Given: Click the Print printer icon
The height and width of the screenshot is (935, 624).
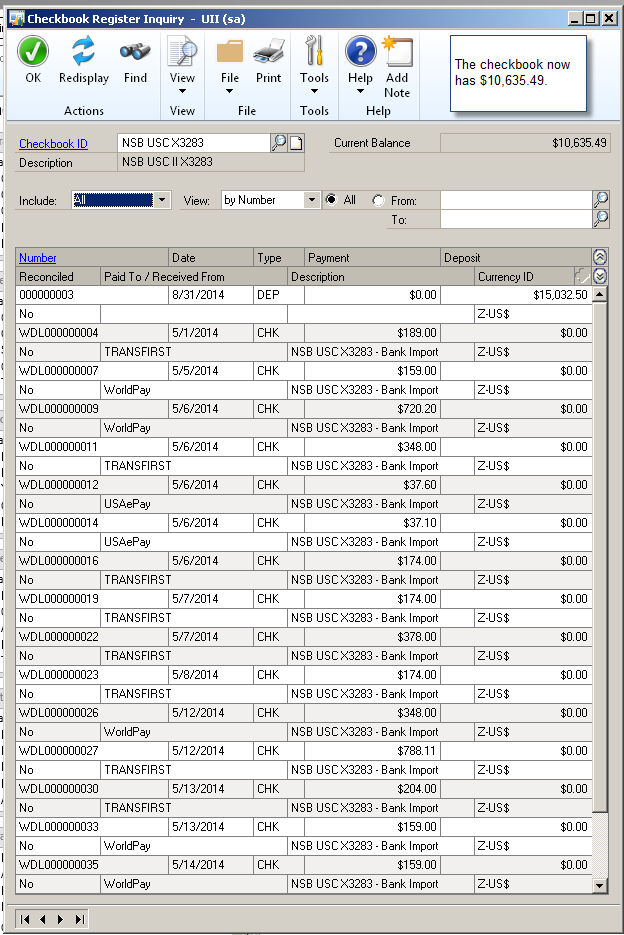Looking at the screenshot, I should point(268,51).
